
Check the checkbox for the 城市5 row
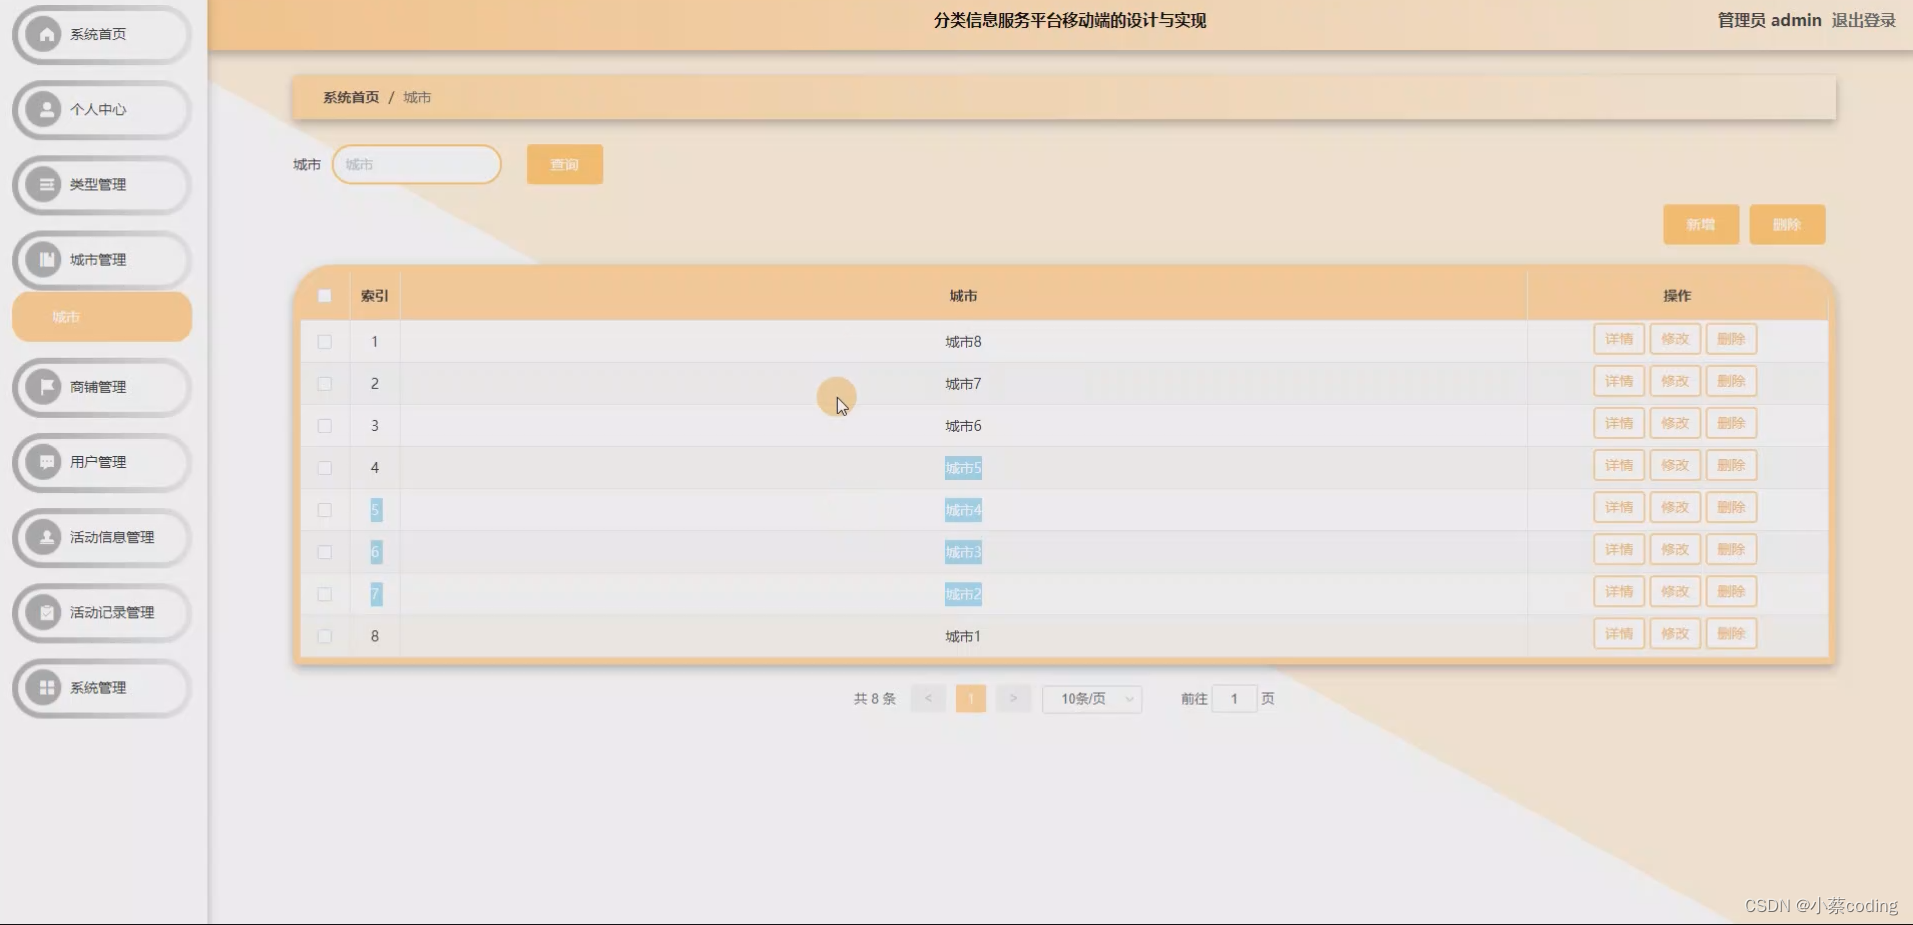point(324,467)
